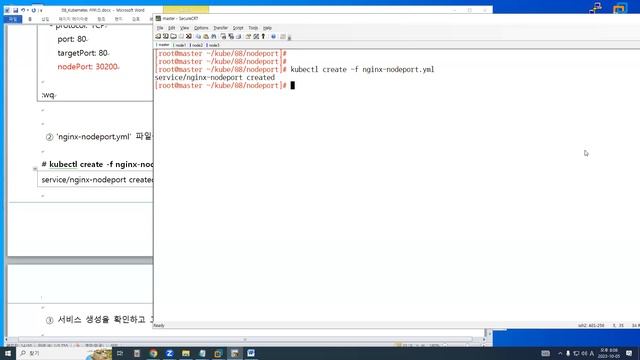640x360 pixels.
Task: Open the Script menu in SecureCRT
Action: [238, 28]
